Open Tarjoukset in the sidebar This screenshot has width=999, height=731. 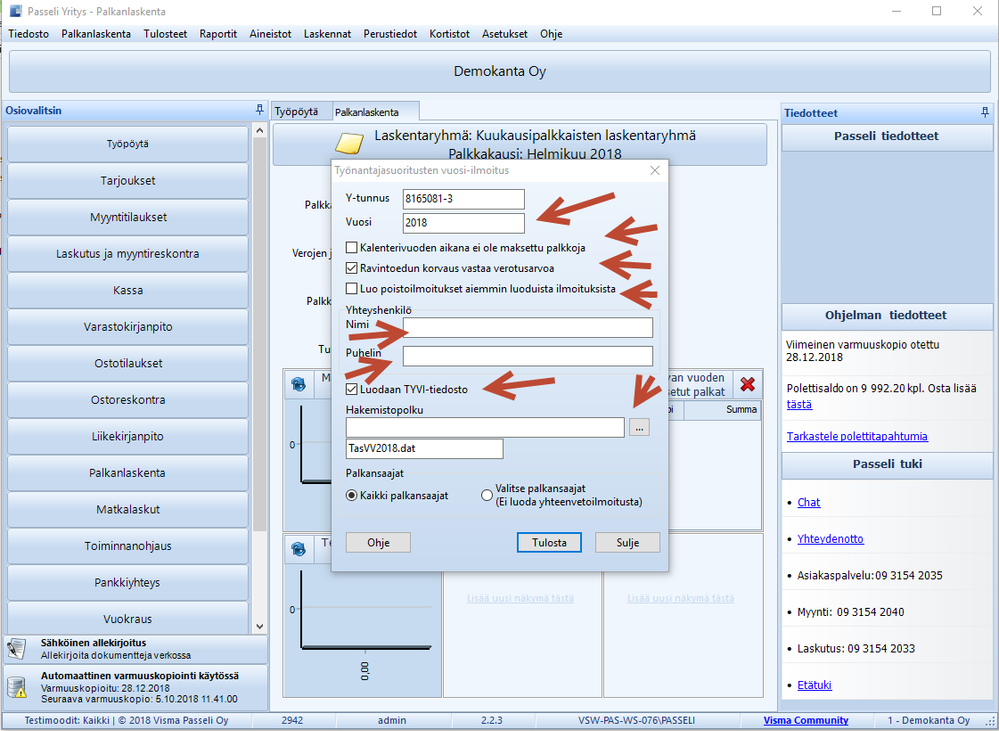(x=127, y=180)
